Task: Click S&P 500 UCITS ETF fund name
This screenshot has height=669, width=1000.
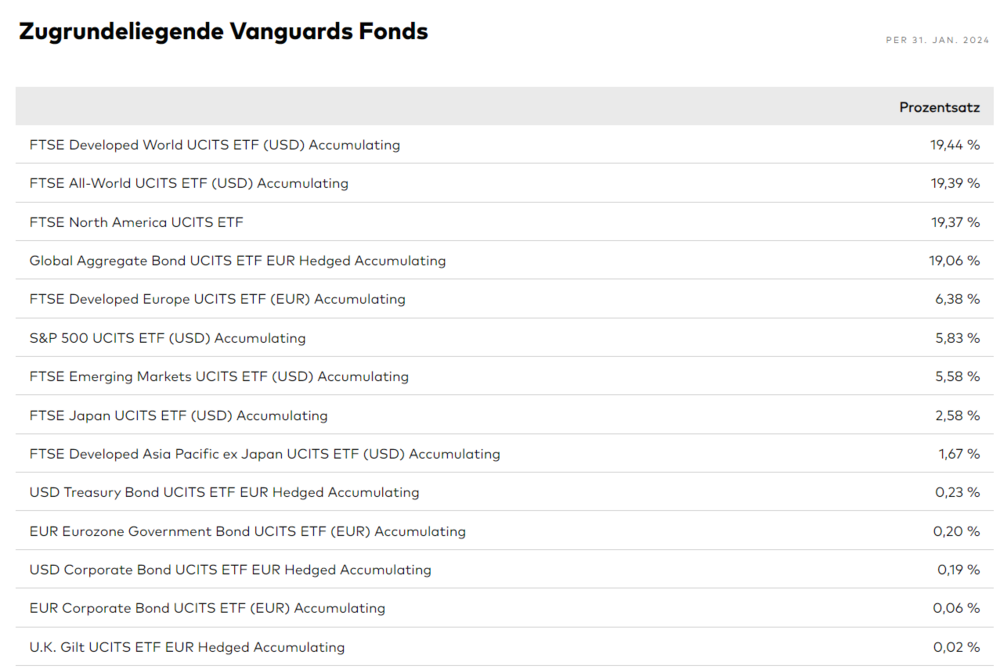Action: [167, 338]
